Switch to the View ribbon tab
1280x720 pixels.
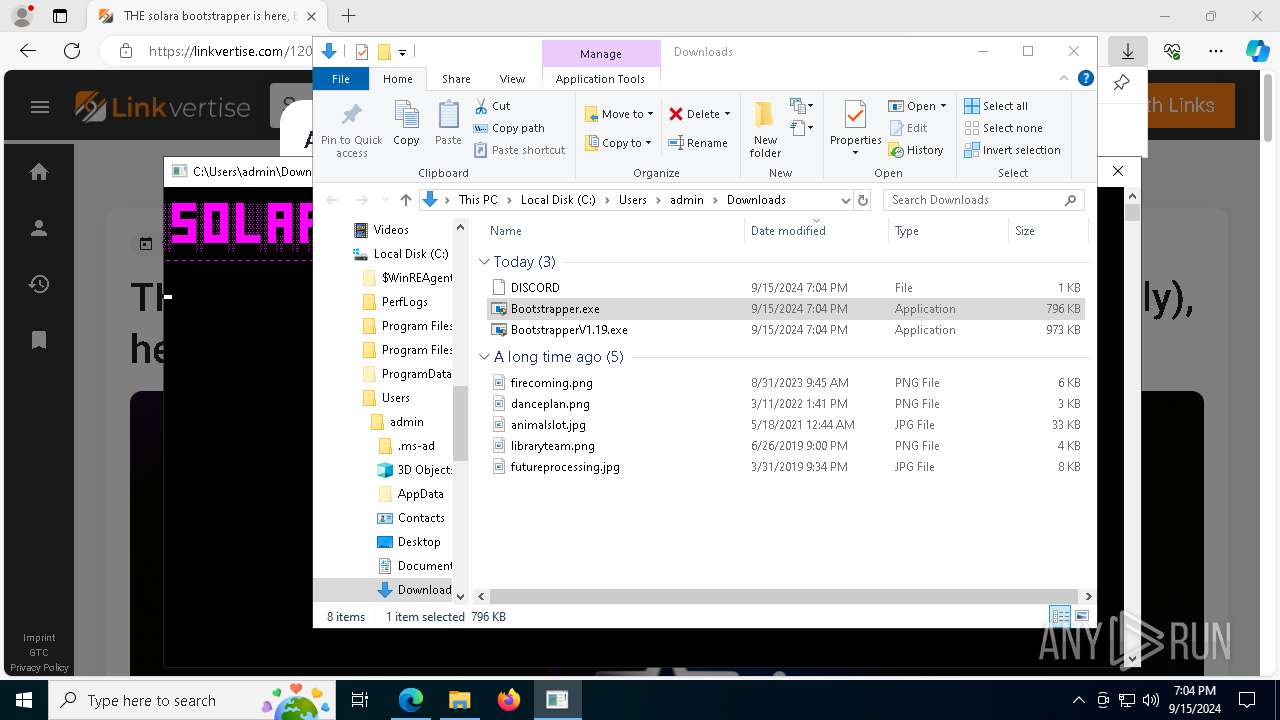pyautogui.click(x=512, y=79)
